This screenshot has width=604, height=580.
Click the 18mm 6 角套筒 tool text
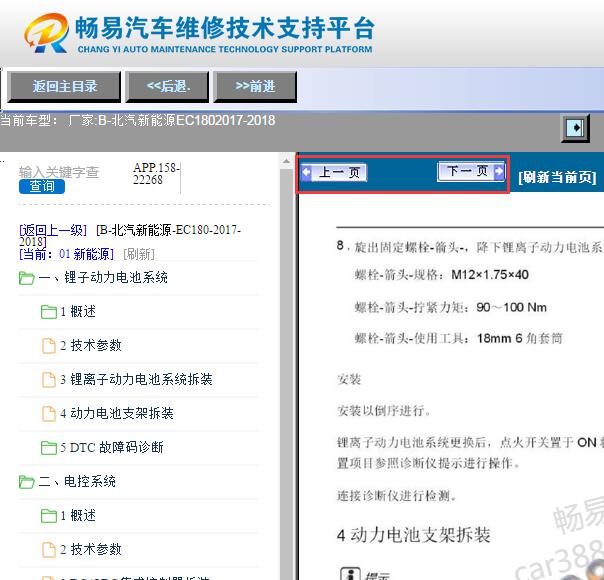520,339
